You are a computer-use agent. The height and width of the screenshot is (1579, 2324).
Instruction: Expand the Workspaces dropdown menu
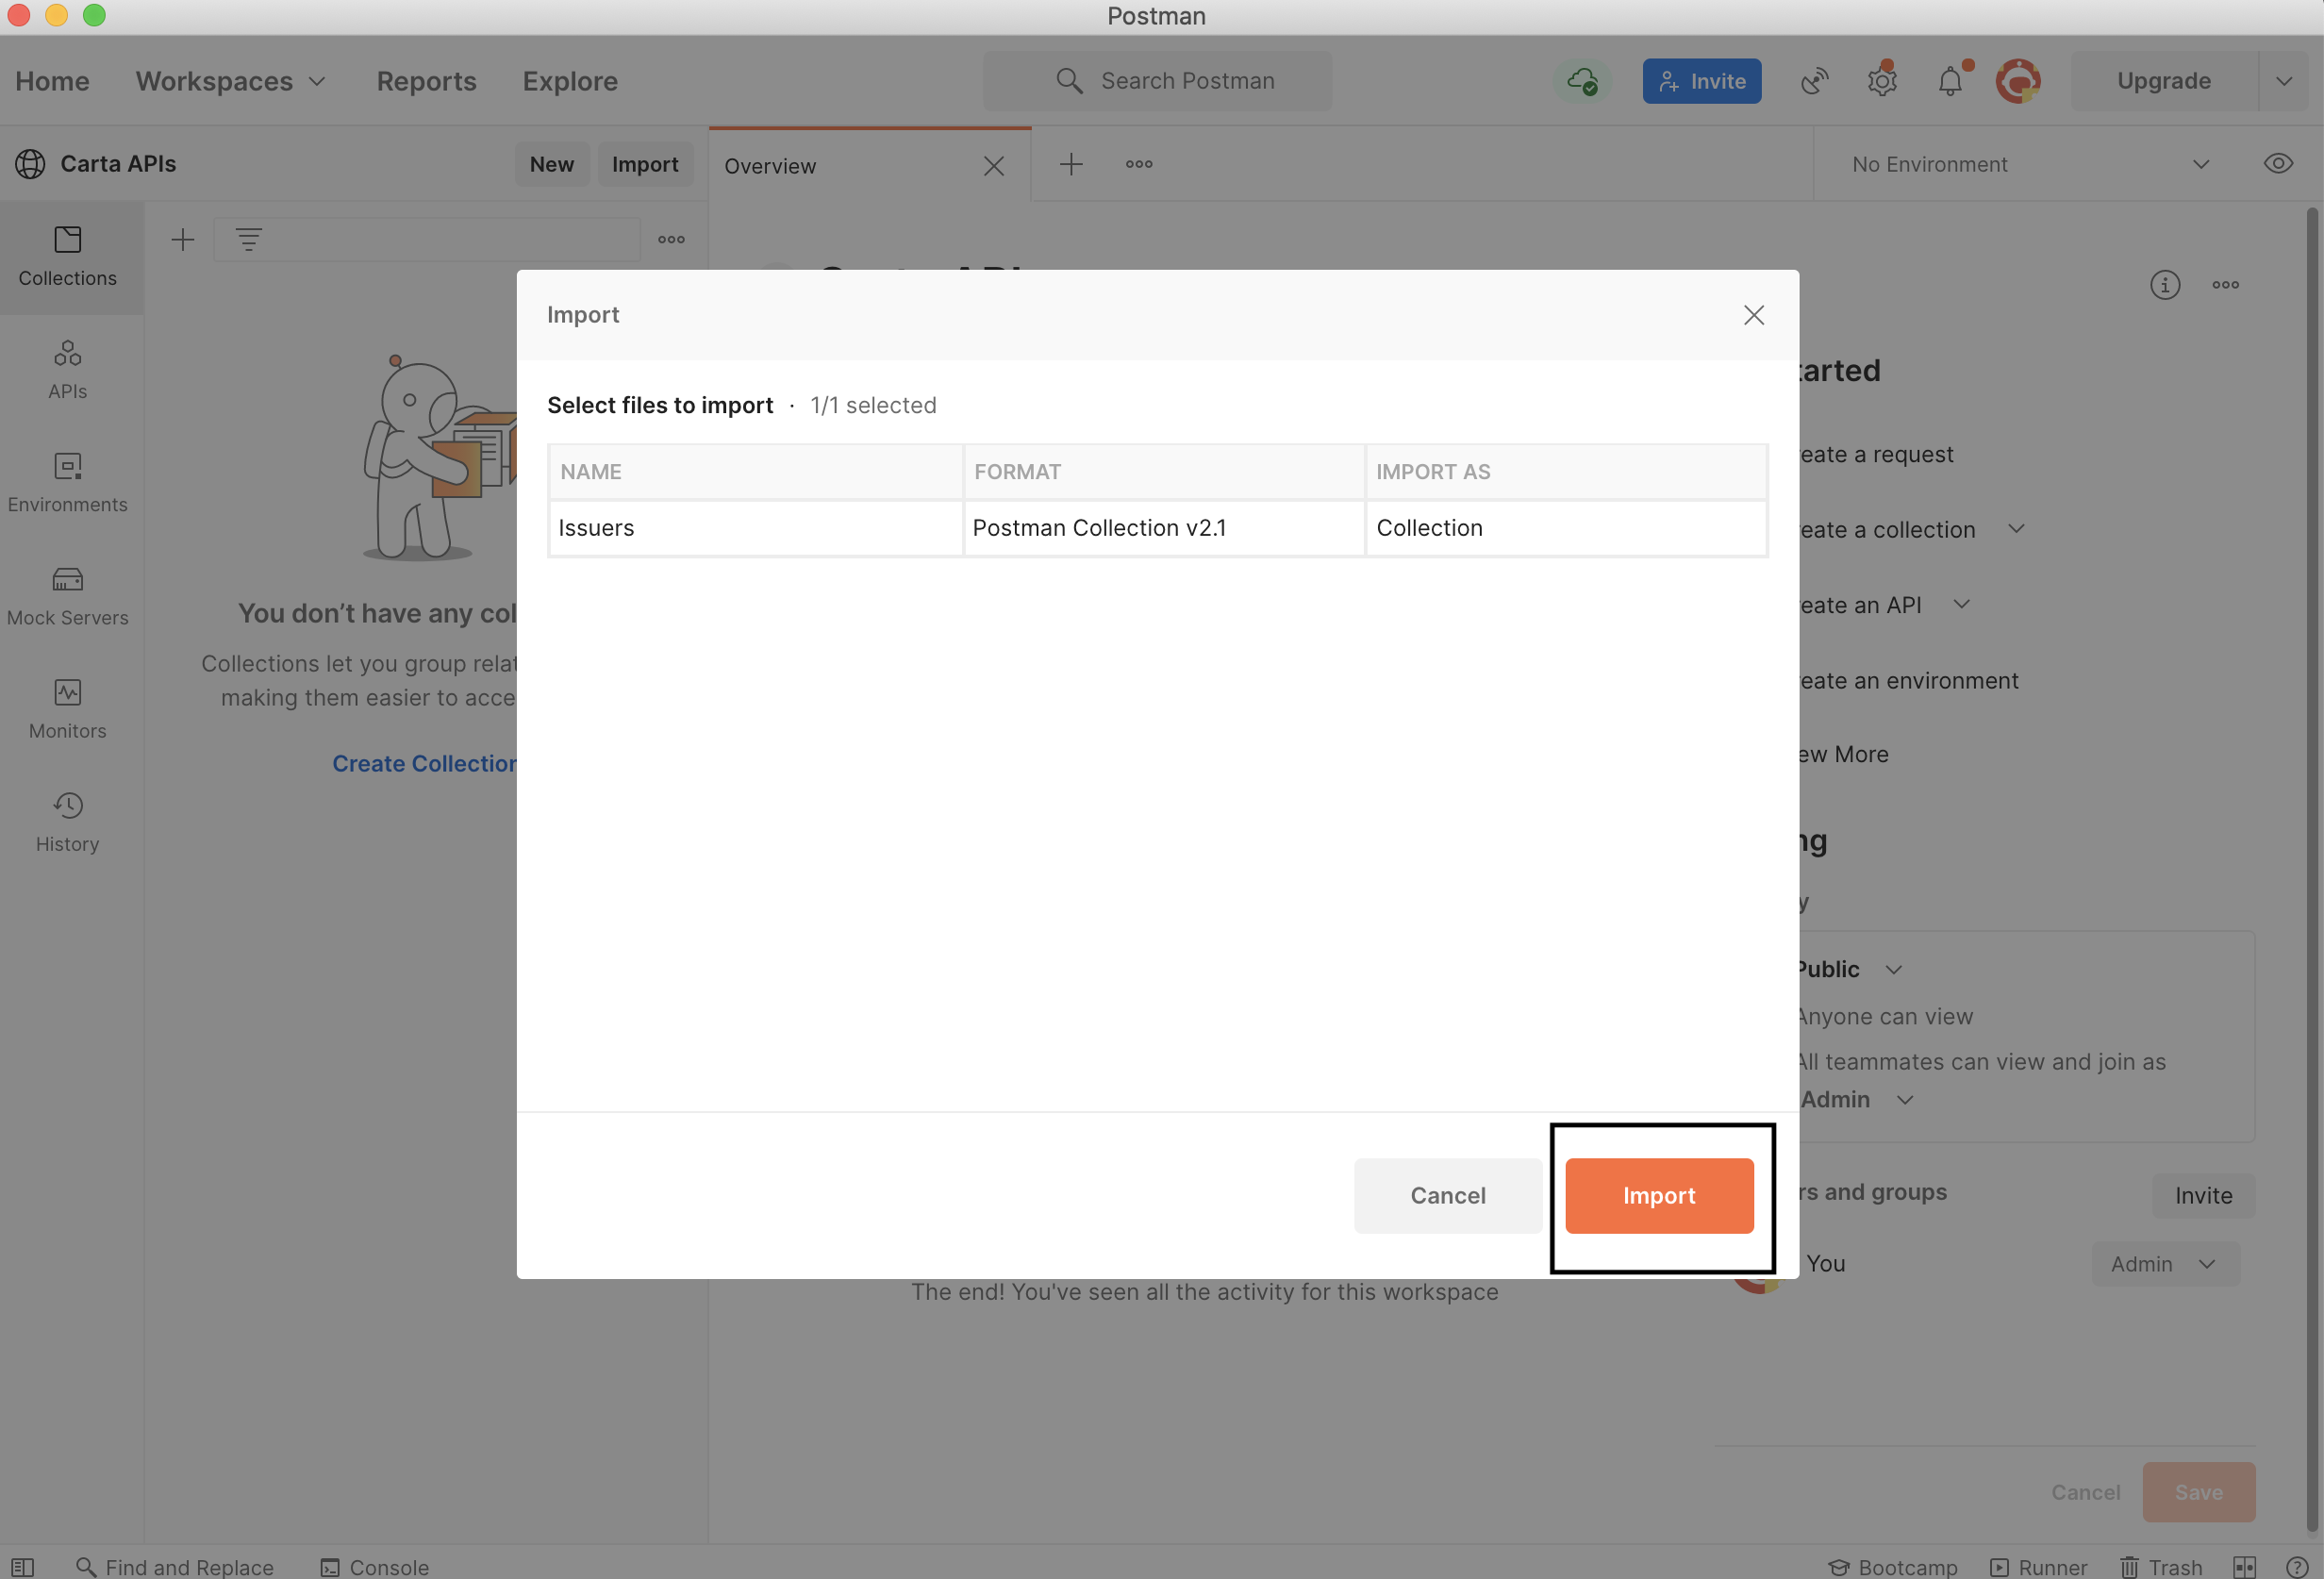pyautogui.click(x=231, y=81)
